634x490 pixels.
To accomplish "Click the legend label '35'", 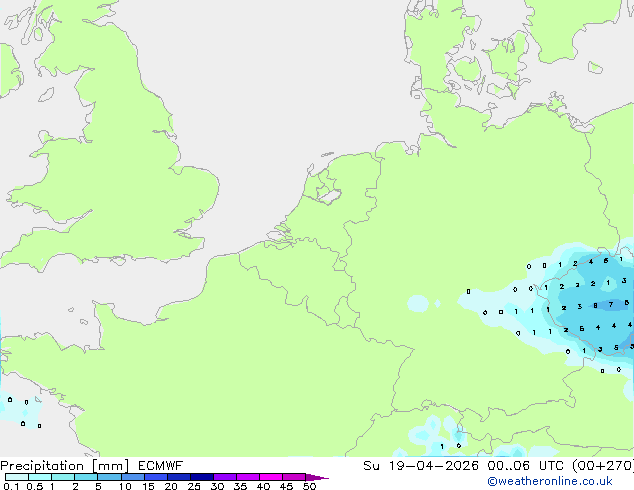I will (240, 486).
